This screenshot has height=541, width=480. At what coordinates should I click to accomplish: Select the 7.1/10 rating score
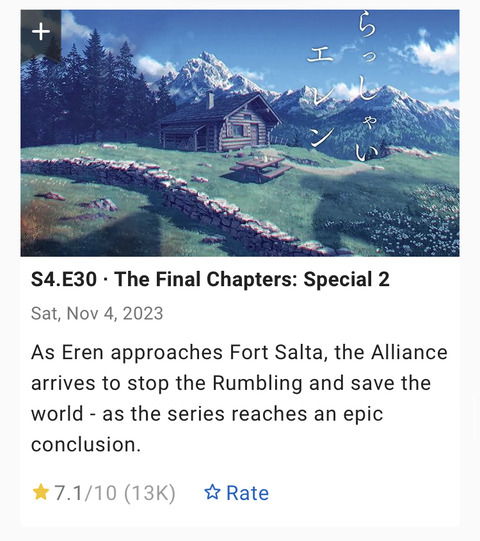click(x=86, y=492)
